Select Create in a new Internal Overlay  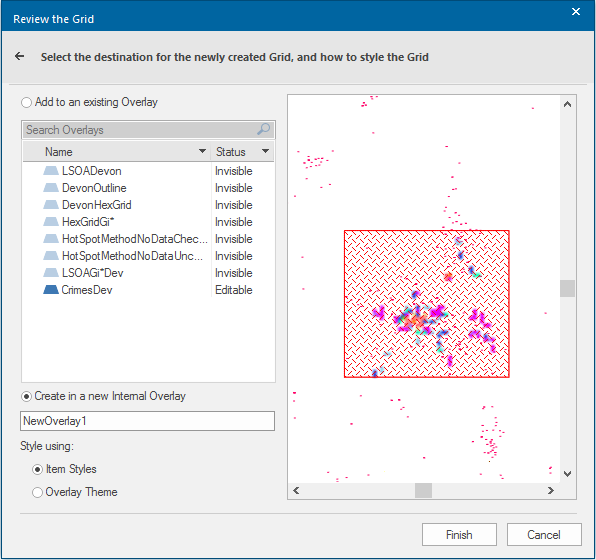[26, 397]
